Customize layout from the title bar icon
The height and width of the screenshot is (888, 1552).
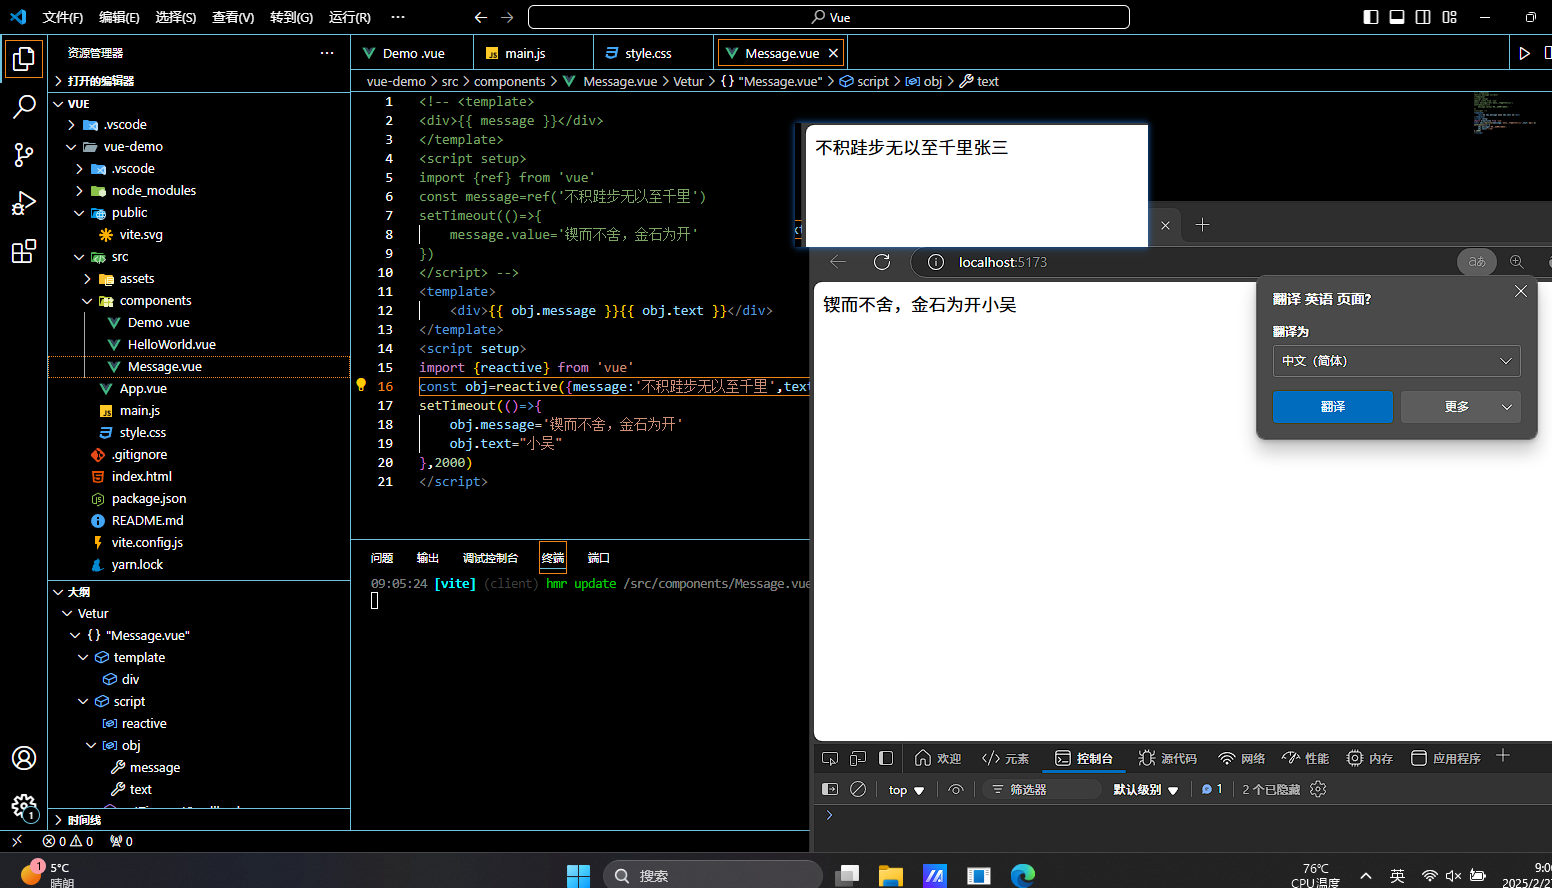(x=1449, y=17)
